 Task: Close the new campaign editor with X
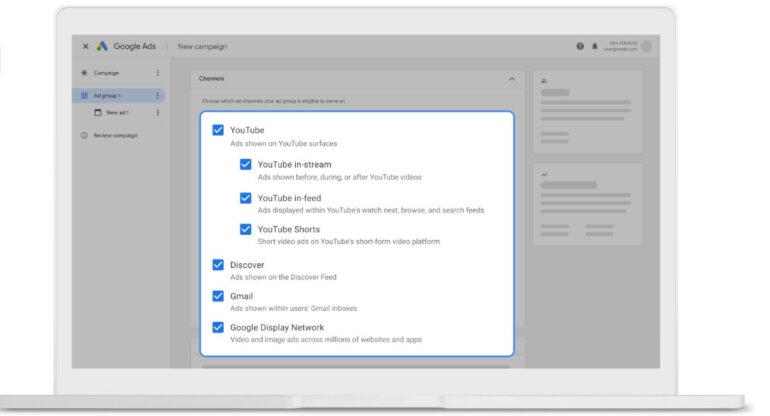(85, 46)
